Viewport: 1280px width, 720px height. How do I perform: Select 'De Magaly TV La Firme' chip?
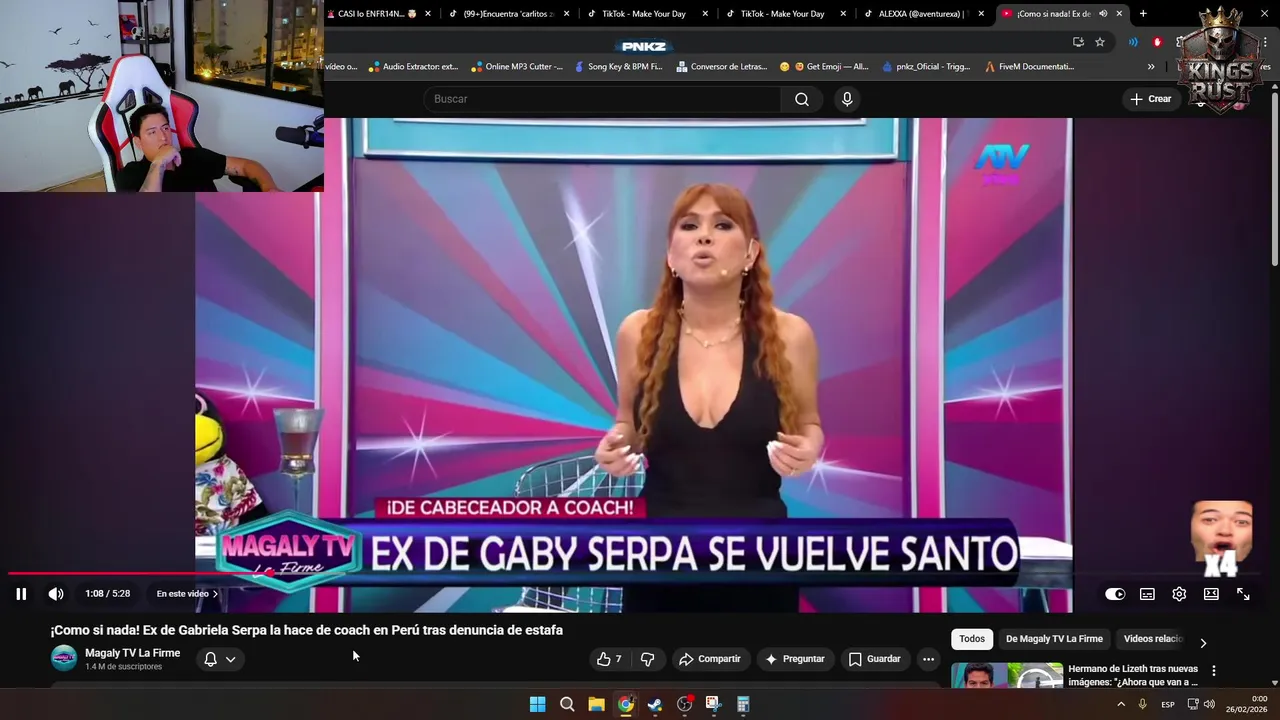pyautogui.click(x=1054, y=639)
